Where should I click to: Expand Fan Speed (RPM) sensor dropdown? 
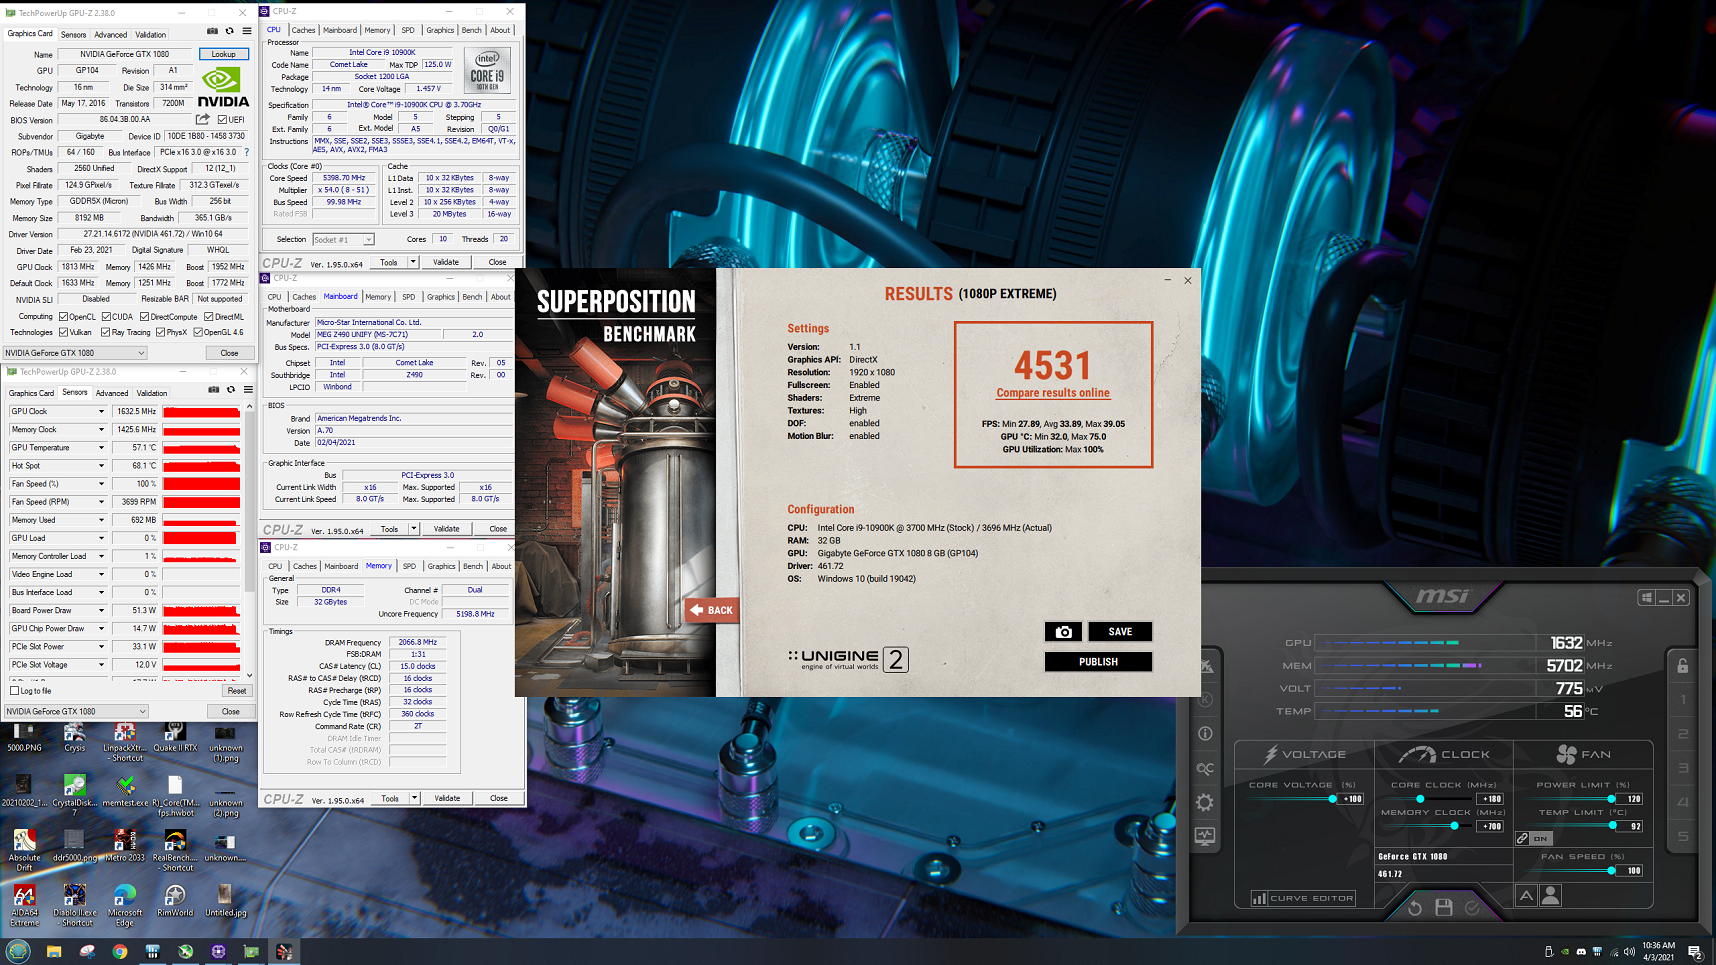tap(101, 502)
